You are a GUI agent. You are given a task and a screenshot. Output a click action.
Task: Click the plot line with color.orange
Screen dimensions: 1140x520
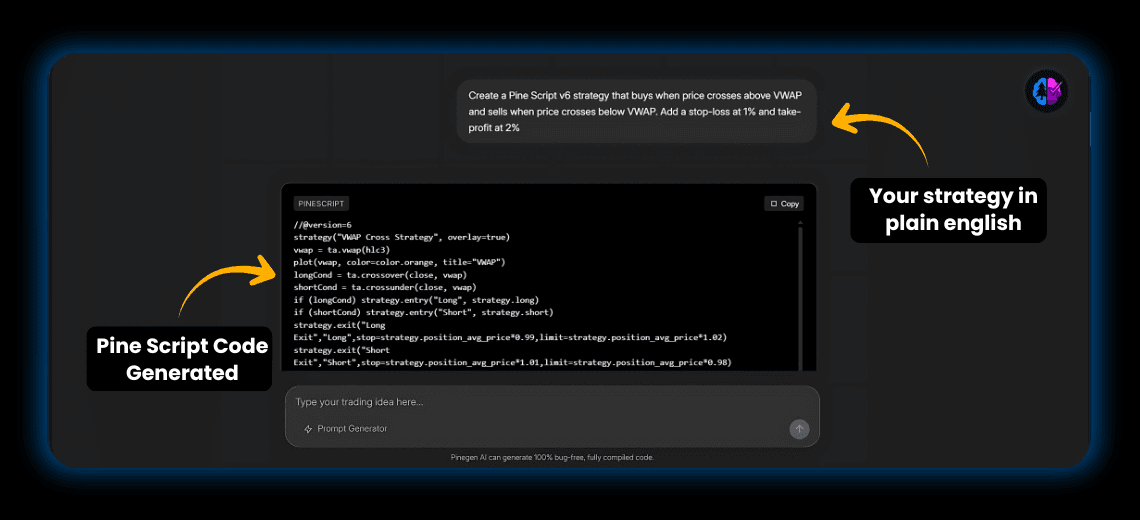click(x=400, y=262)
